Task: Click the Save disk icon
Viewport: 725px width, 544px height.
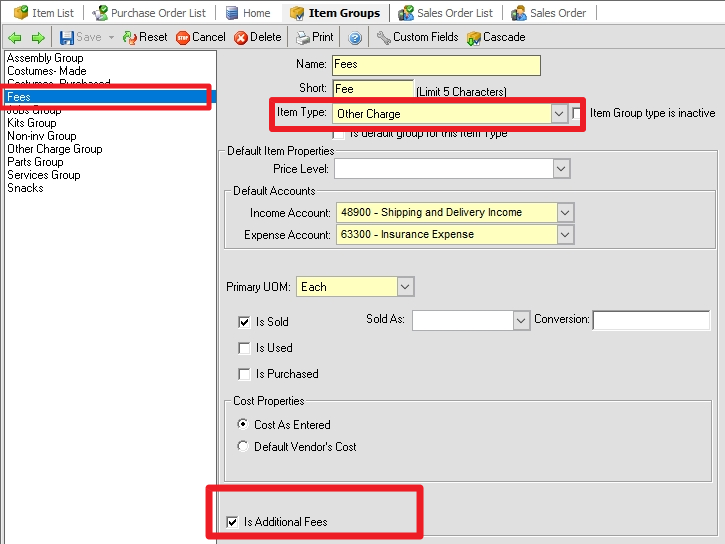Action: pos(67,37)
